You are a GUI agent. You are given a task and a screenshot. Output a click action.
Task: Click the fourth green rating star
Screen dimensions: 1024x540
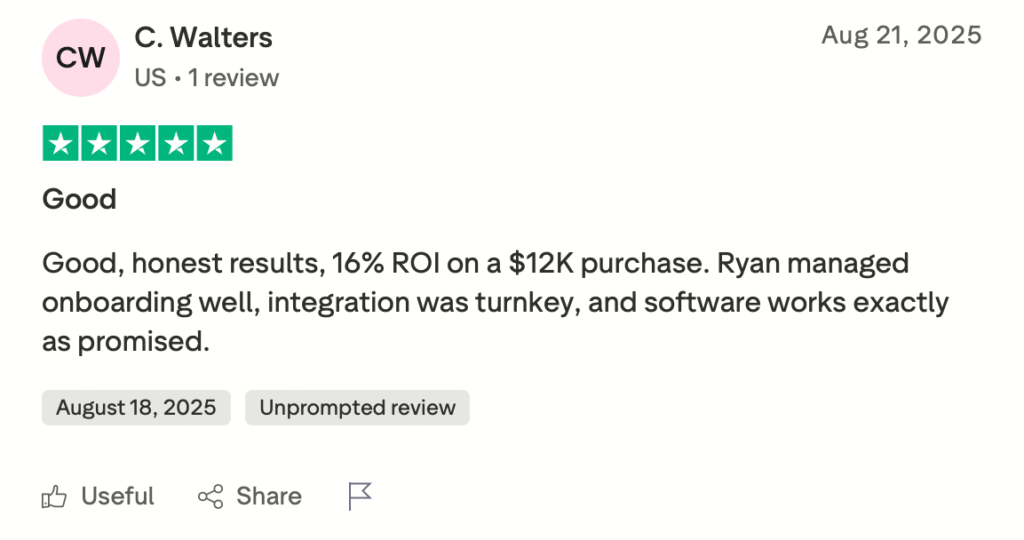pos(175,144)
